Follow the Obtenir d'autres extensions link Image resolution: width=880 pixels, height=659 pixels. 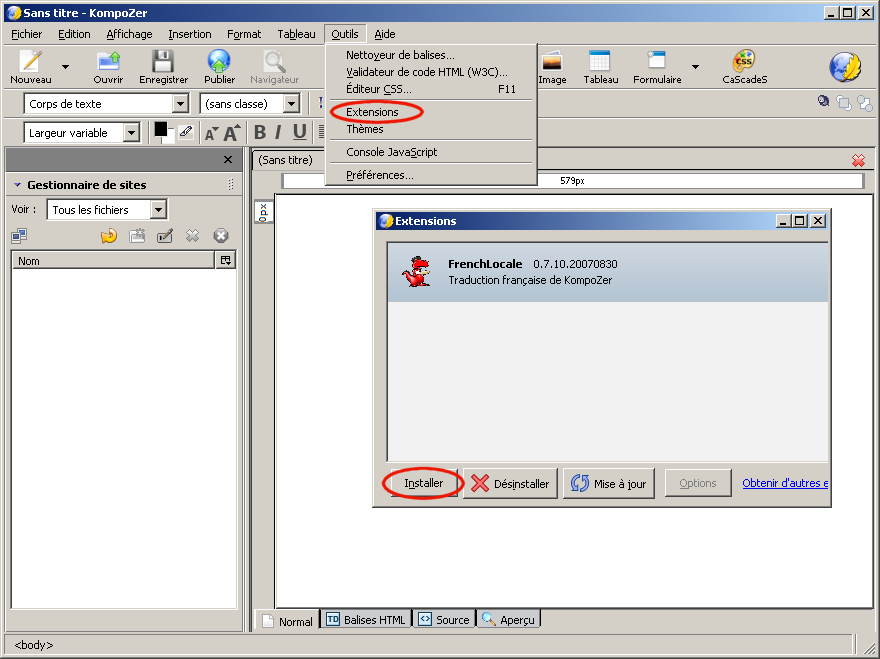click(785, 483)
